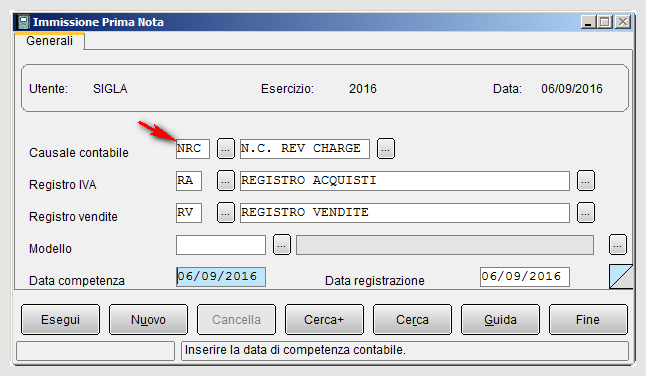Click the Esercizio value 2016
Screen dimensions: 646x376
pyautogui.click(x=363, y=89)
